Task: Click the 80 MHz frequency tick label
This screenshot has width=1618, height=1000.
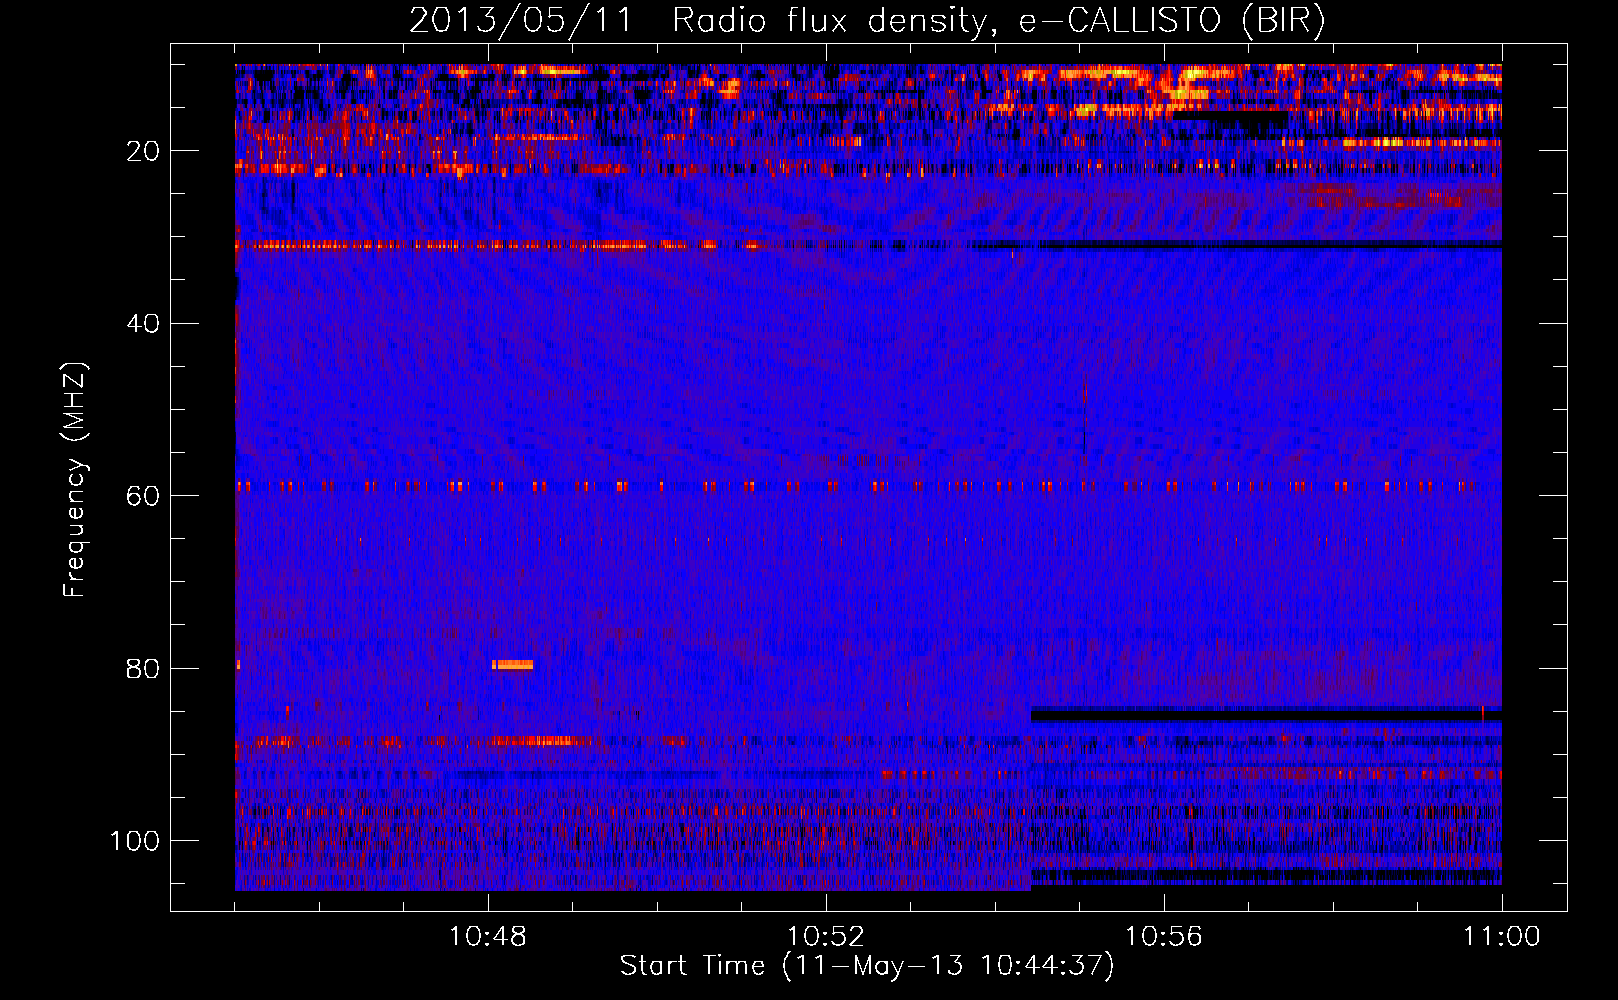Action: 143,668
